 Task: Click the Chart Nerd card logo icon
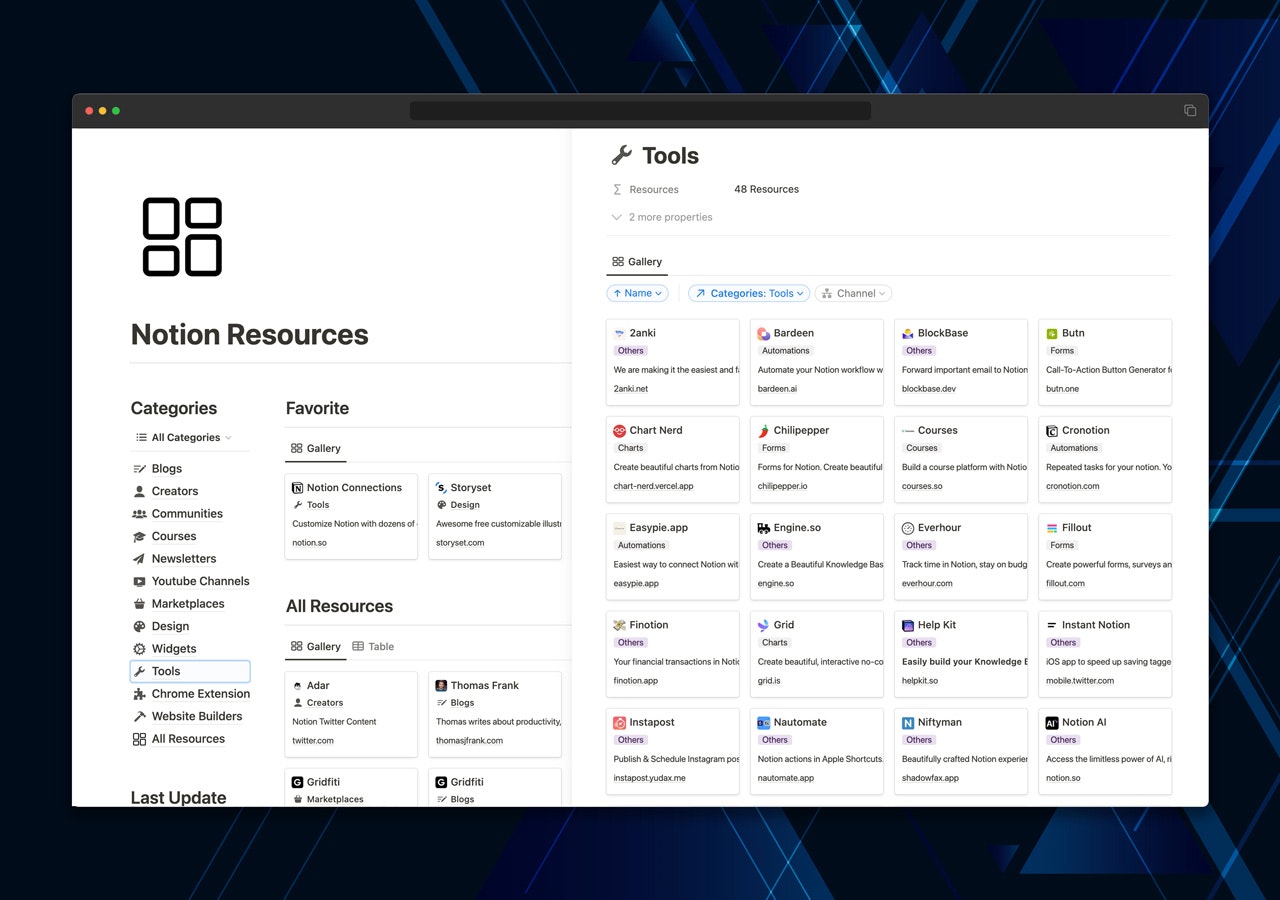click(x=620, y=430)
